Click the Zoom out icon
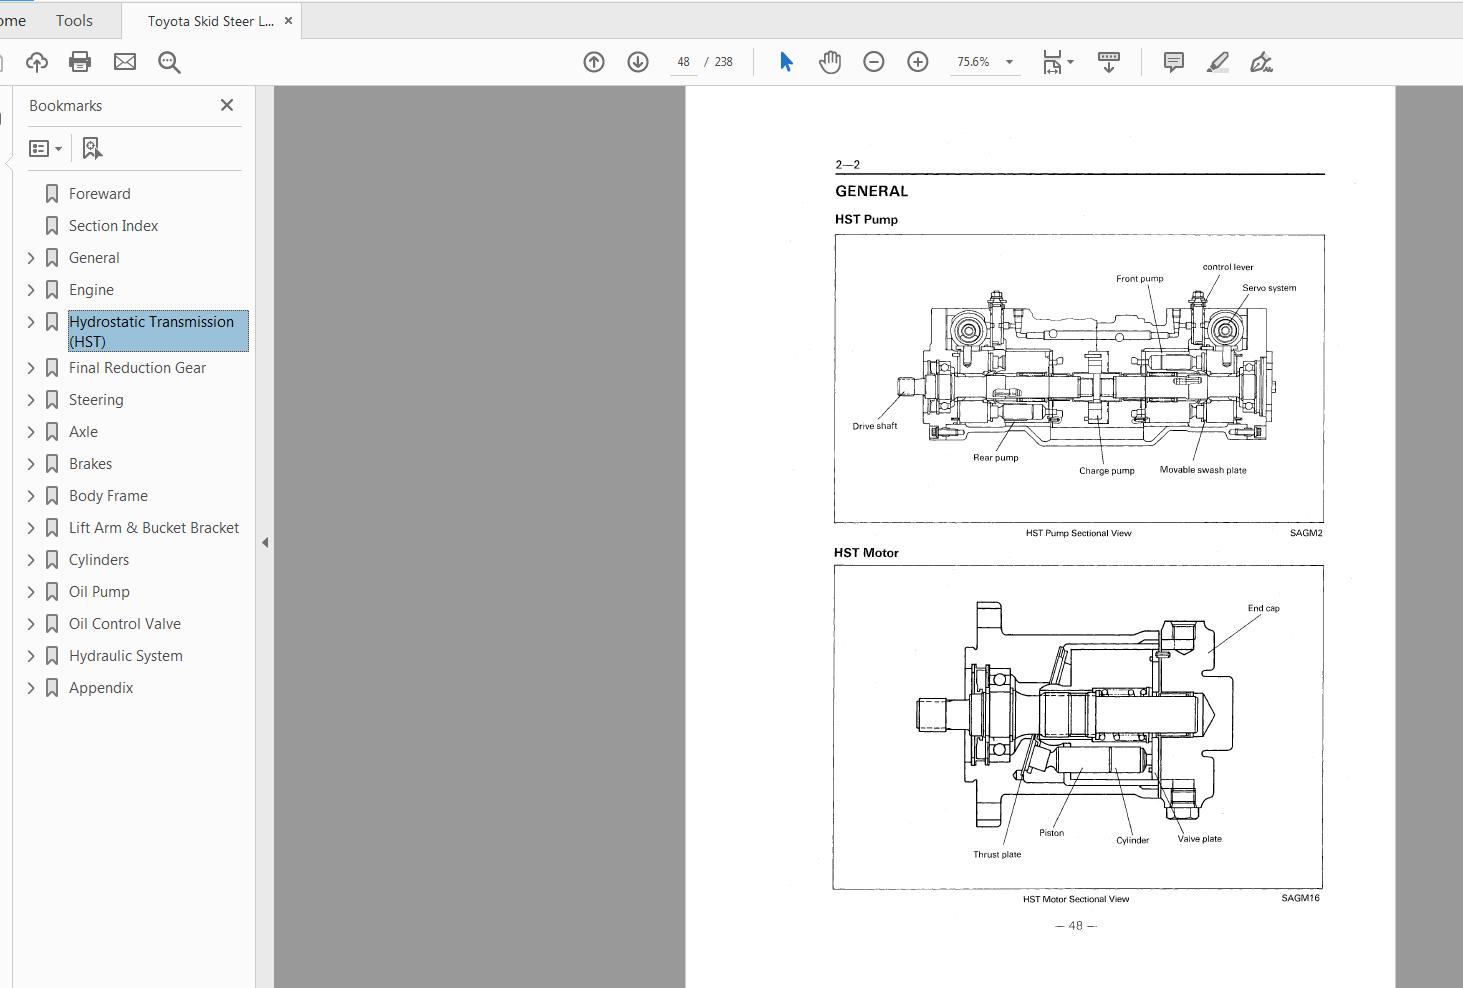The image size is (1463, 988). 873,61
